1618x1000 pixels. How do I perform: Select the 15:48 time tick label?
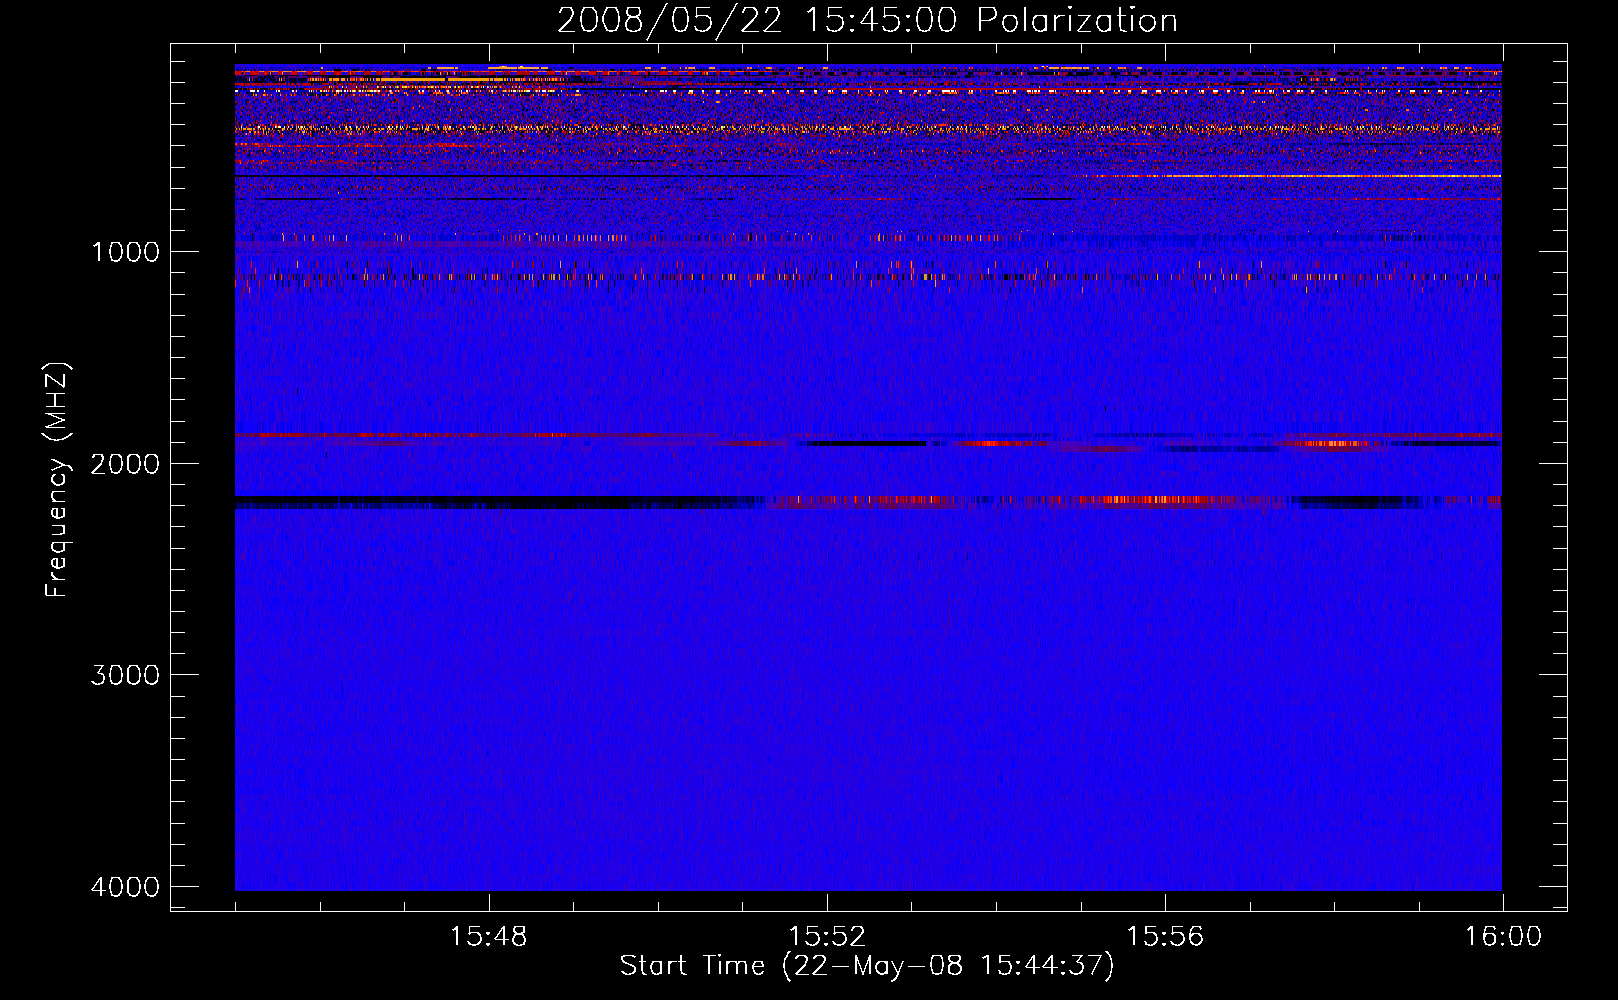click(488, 937)
